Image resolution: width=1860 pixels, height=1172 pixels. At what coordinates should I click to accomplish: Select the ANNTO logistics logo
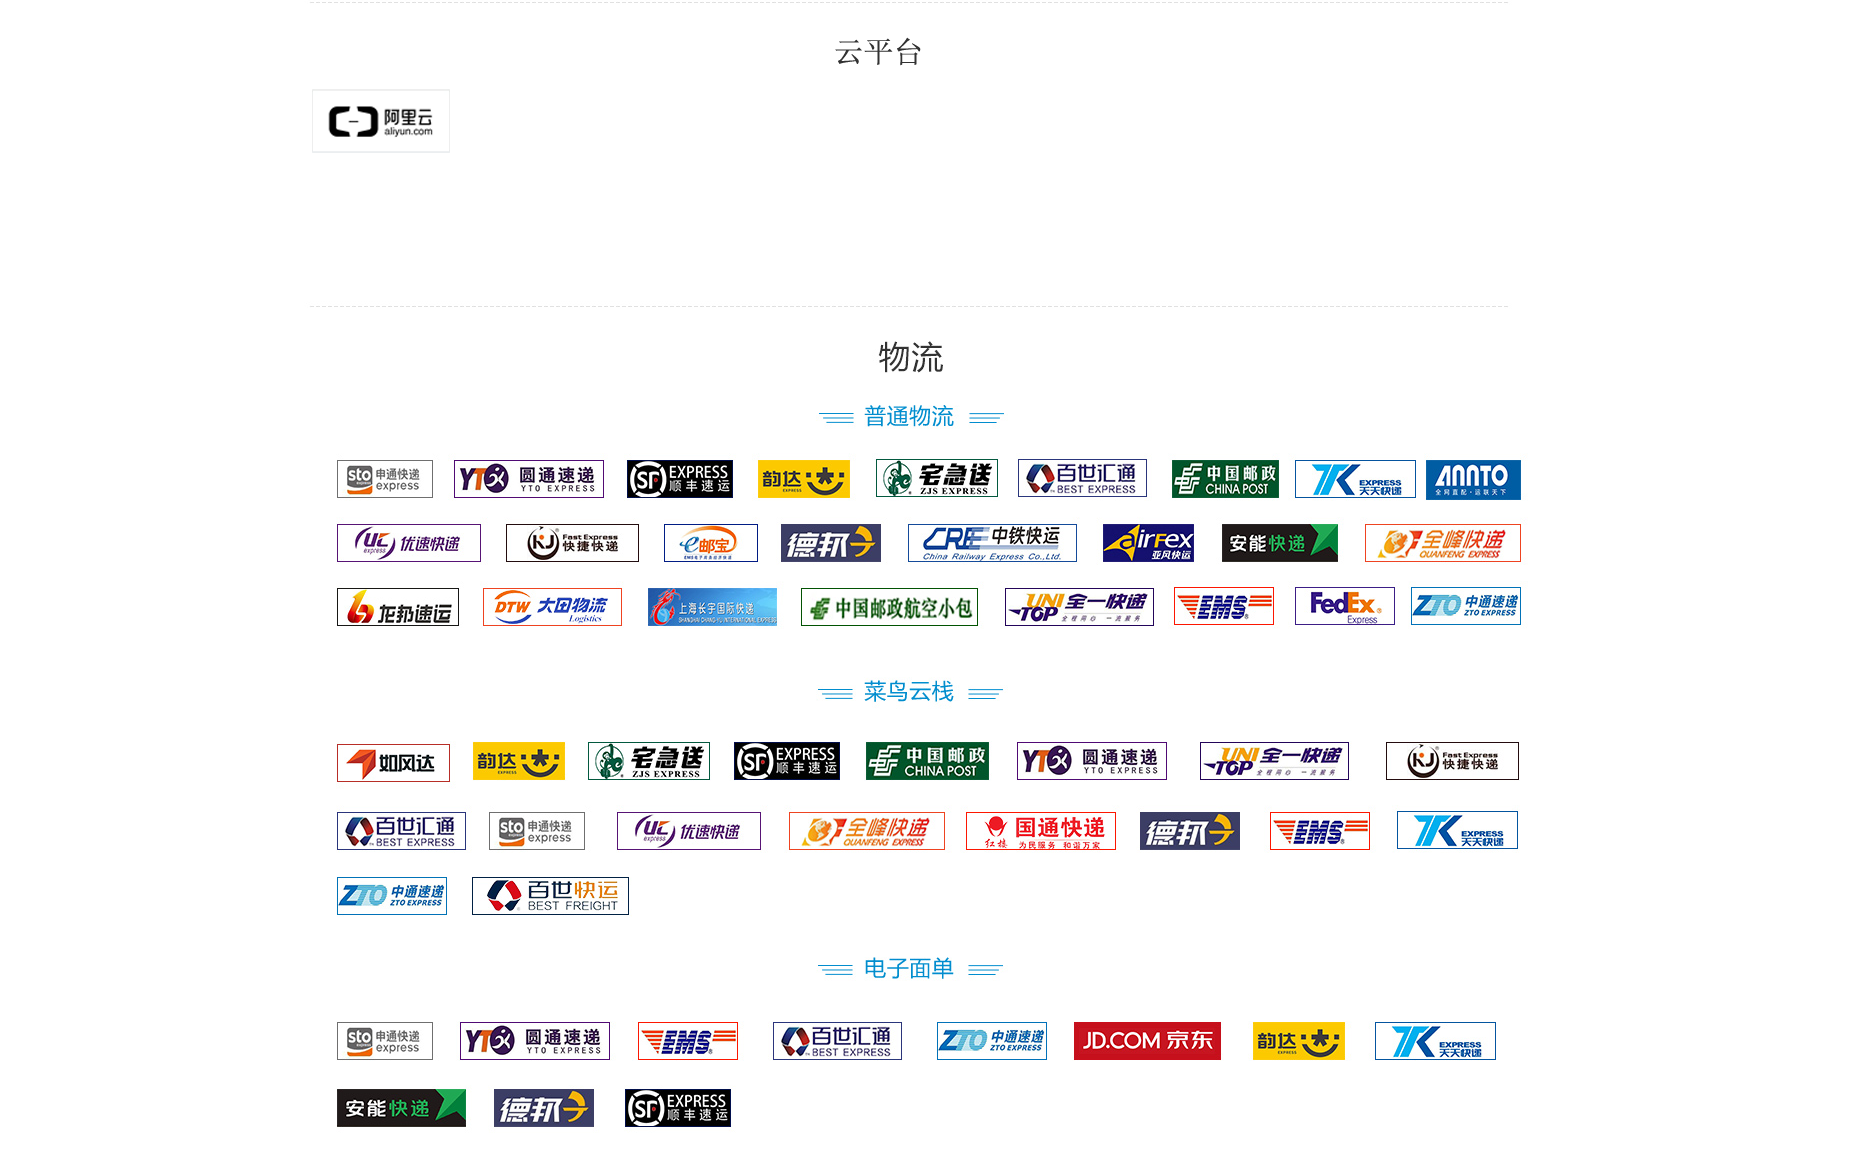tap(1472, 479)
